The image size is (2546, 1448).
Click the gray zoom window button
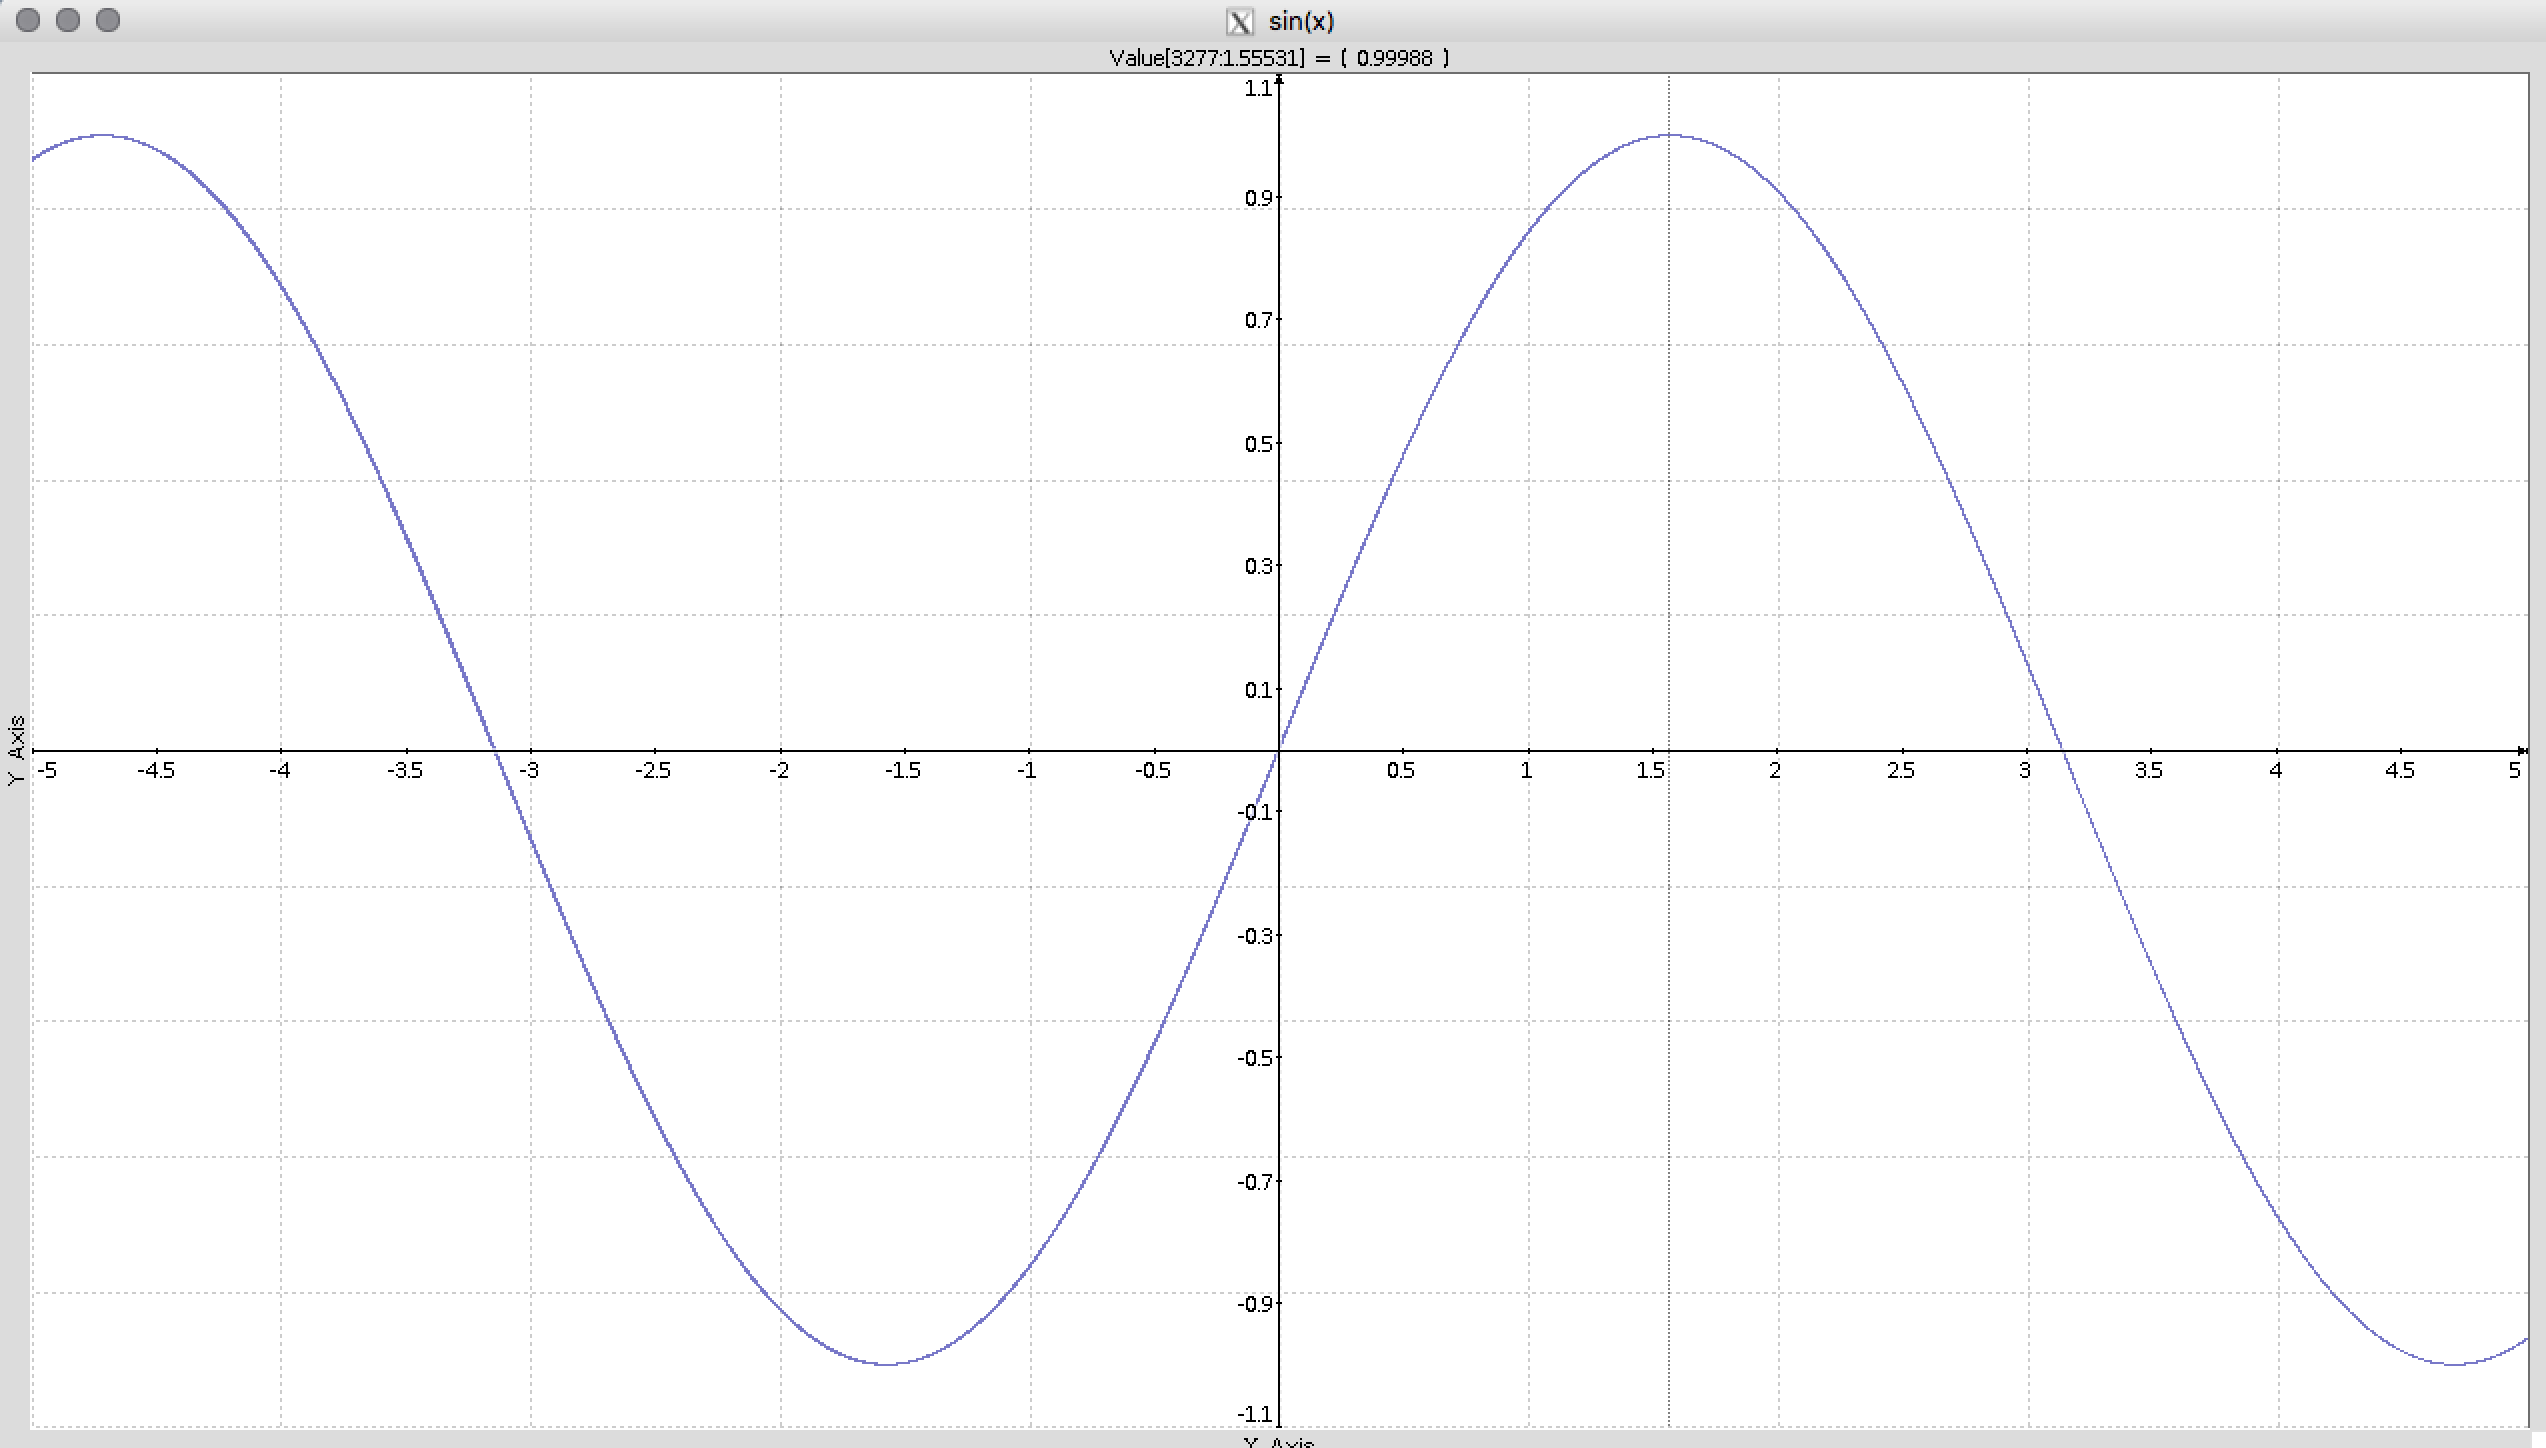pos(108,20)
